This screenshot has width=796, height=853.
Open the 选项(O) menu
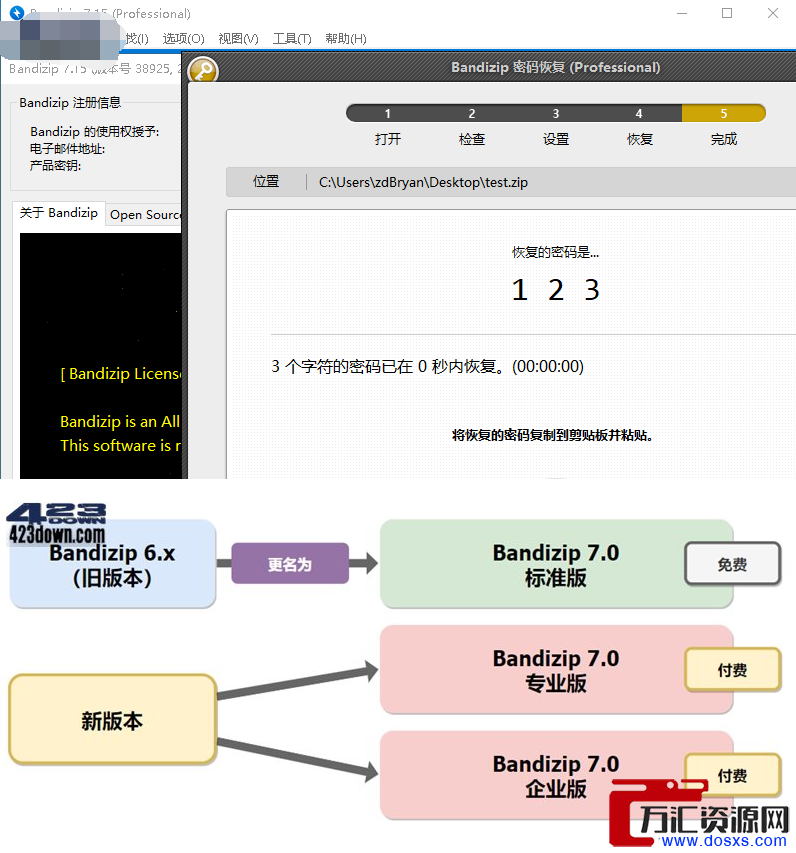coord(183,39)
